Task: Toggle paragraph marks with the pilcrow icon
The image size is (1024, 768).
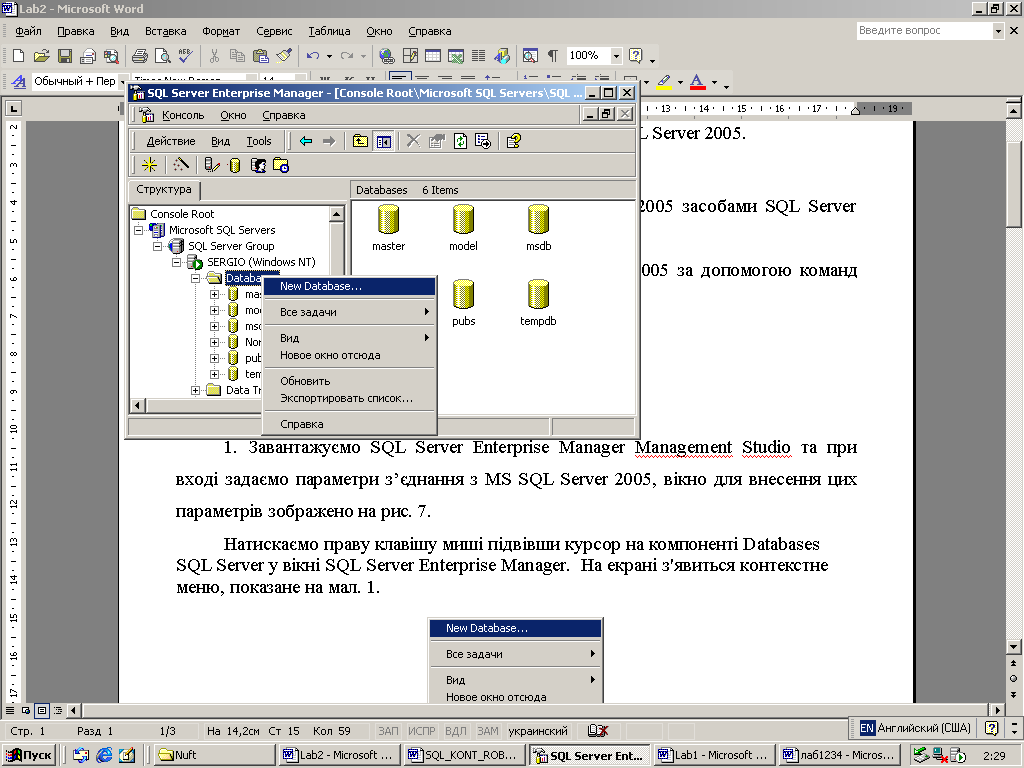Action: tap(552, 56)
